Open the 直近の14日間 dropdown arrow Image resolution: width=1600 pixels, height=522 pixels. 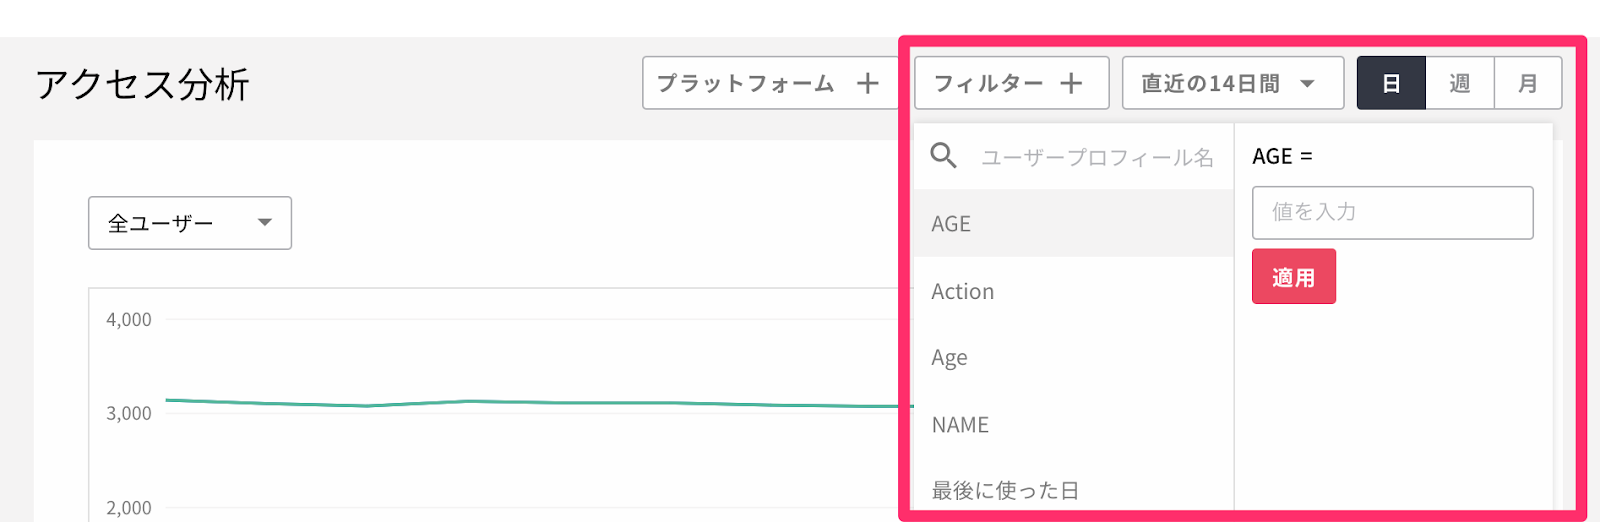[1307, 84]
